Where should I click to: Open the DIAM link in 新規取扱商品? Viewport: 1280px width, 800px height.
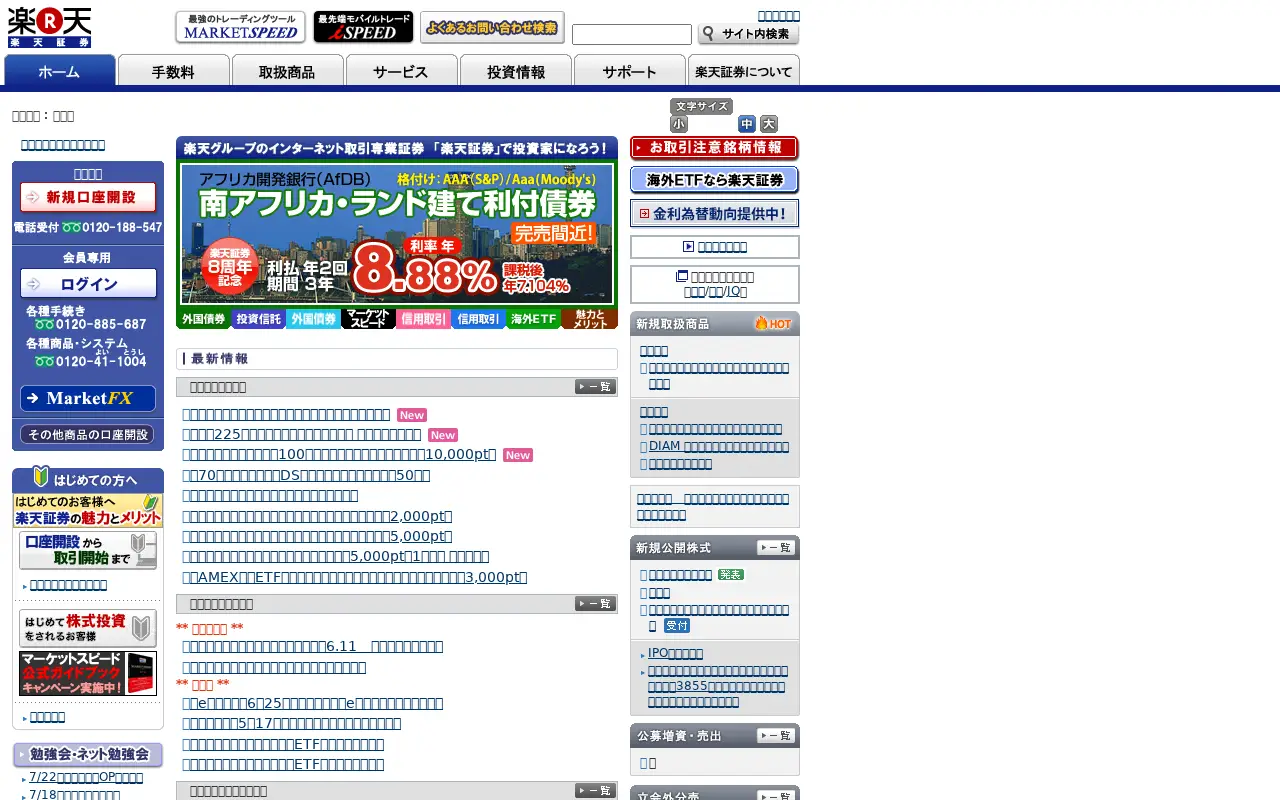point(719,447)
